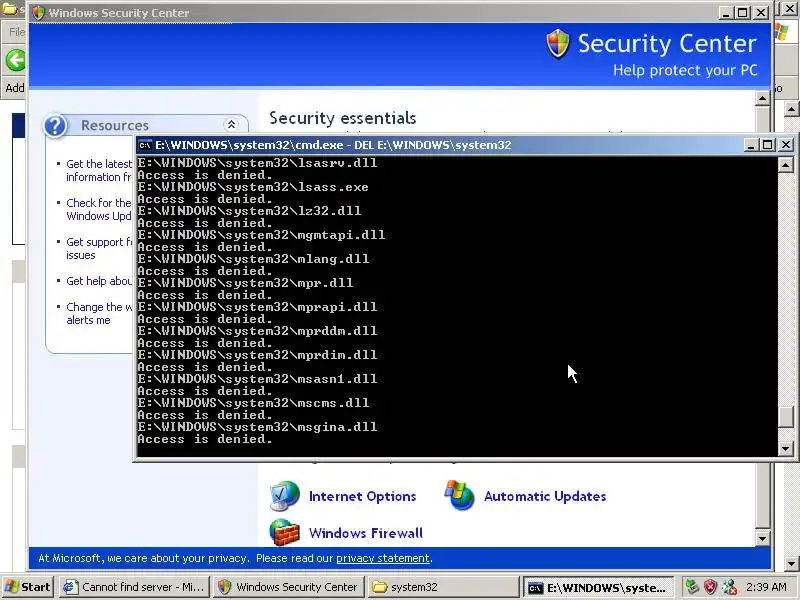Switch to Windows Security Center taskbar button

(x=289, y=587)
